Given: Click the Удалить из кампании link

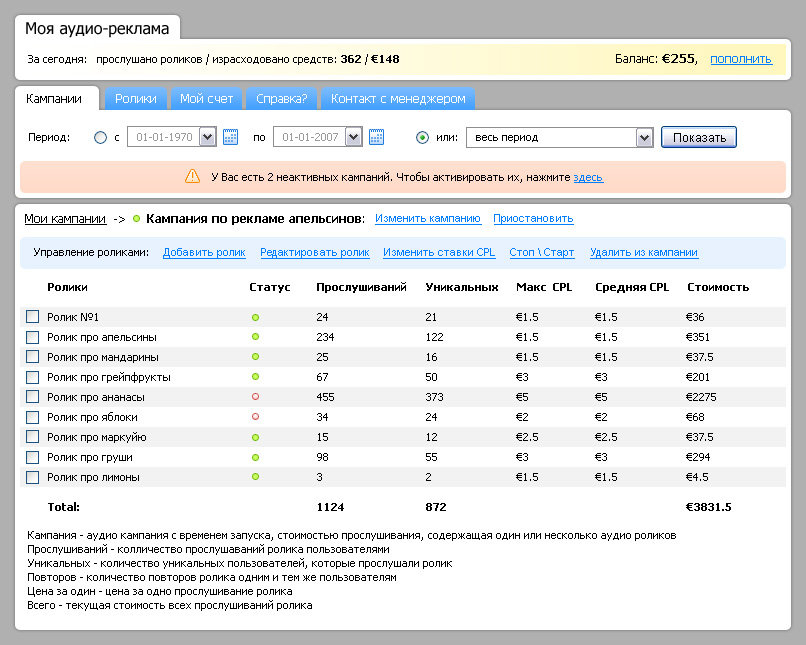Looking at the screenshot, I should [x=644, y=252].
